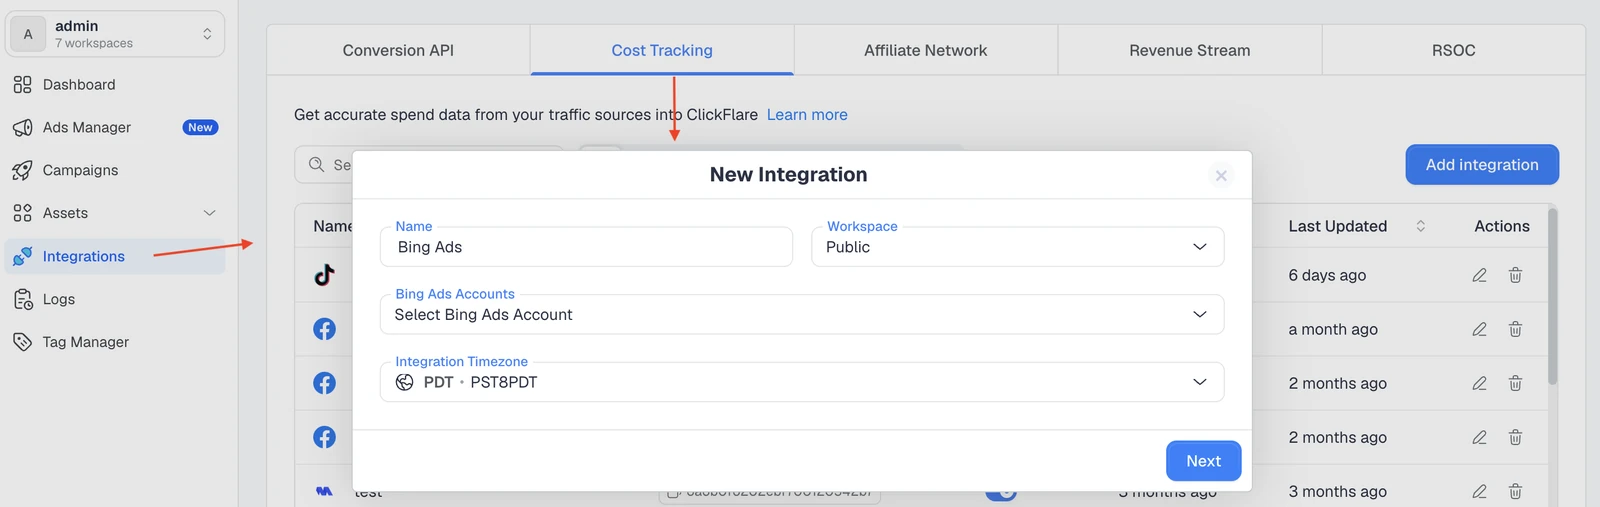
Task: Switch to the Affiliate Network tab
Action: (x=926, y=50)
